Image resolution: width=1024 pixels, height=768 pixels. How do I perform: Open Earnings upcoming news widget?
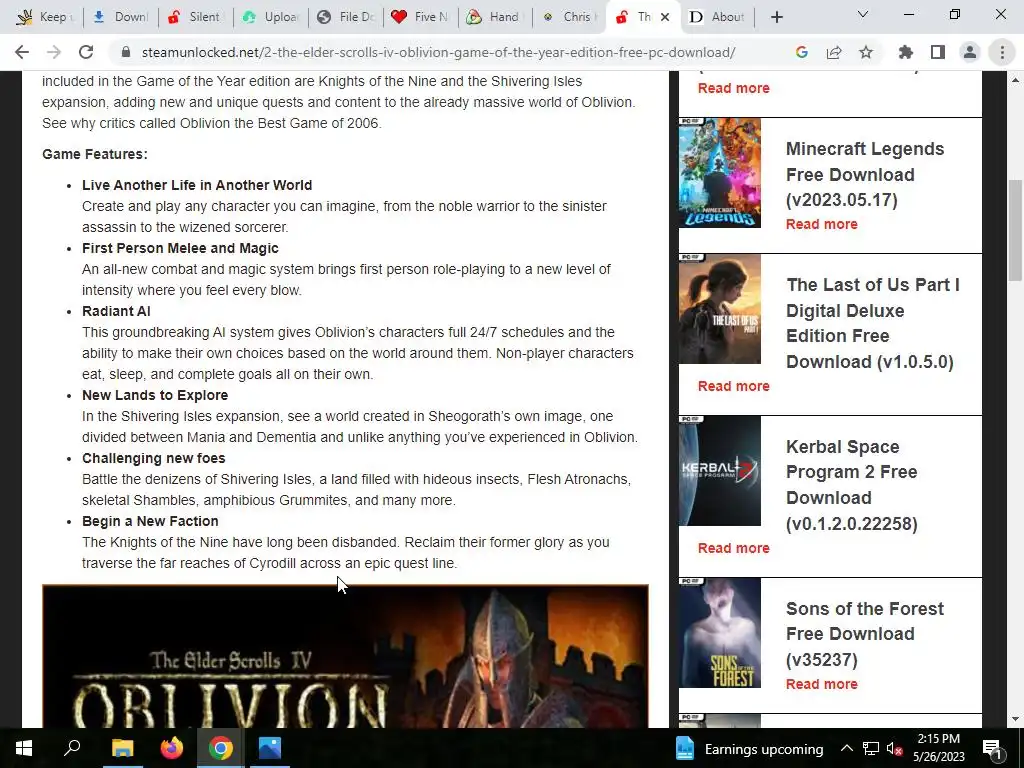click(x=748, y=748)
